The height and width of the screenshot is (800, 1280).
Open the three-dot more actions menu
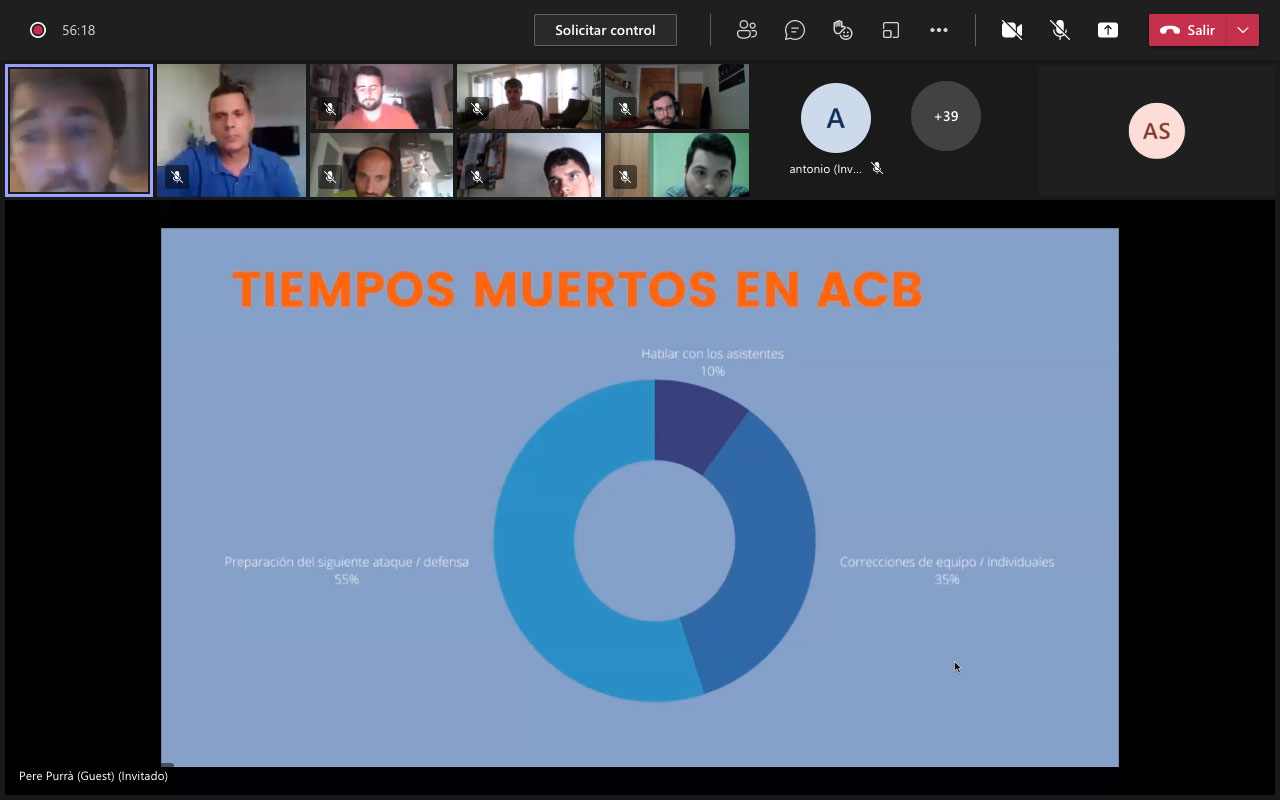tap(939, 30)
